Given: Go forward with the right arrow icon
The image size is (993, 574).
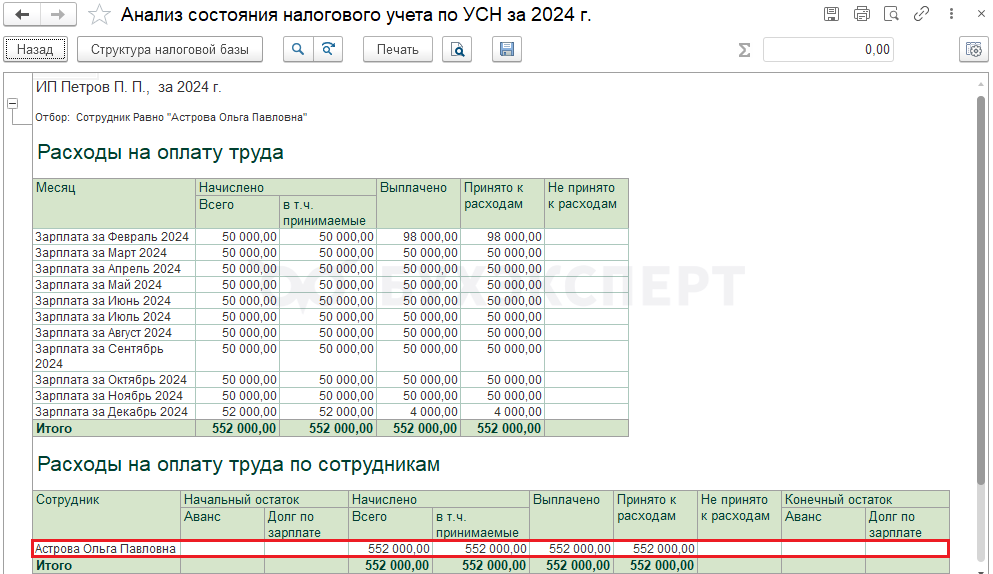Looking at the screenshot, I should click(x=58, y=15).
